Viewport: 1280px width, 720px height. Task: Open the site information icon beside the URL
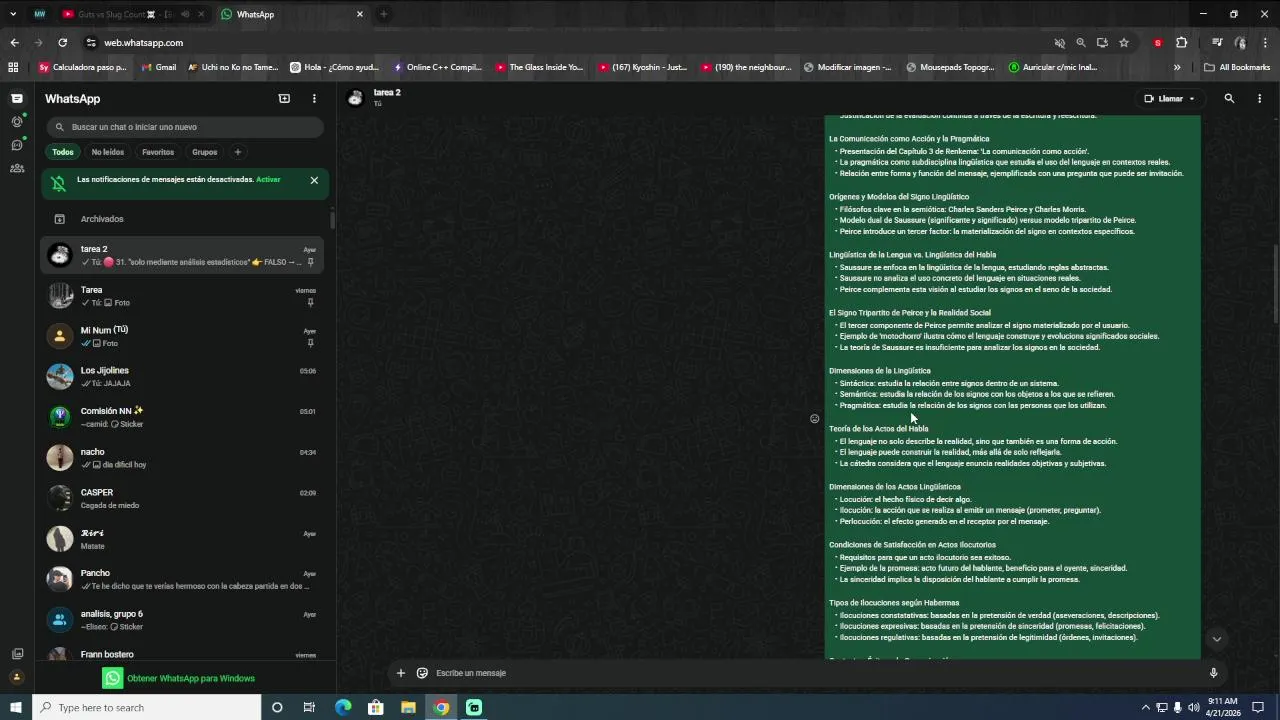coord(91,43)
